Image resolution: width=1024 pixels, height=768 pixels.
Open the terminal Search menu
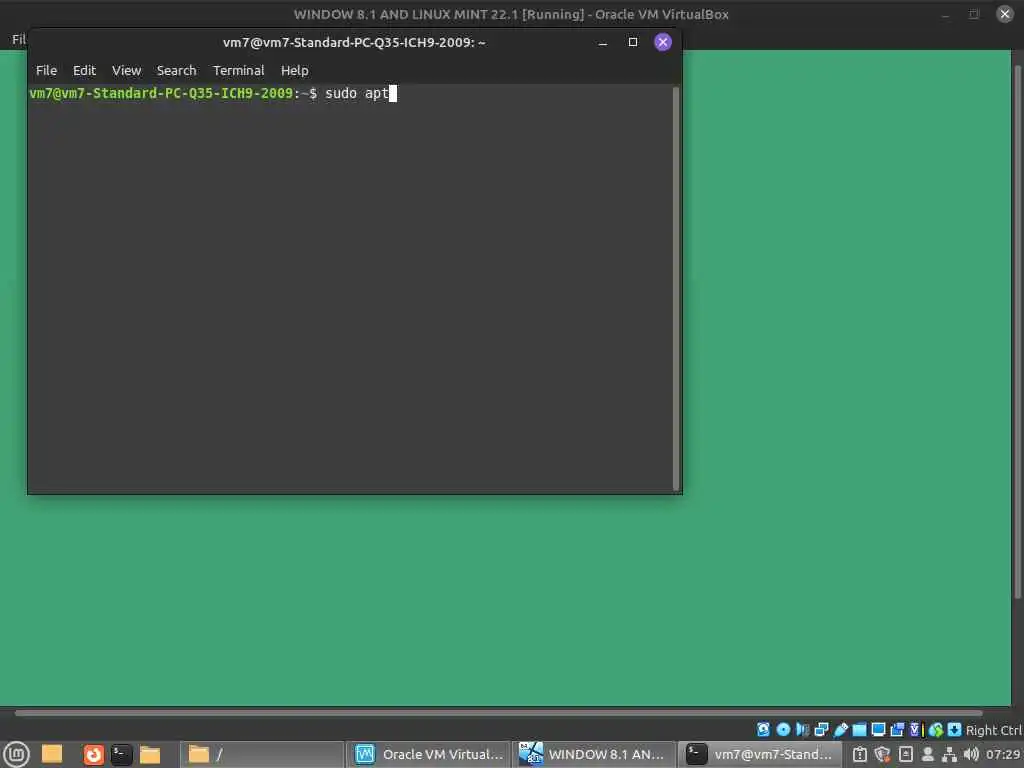(176, 71)
